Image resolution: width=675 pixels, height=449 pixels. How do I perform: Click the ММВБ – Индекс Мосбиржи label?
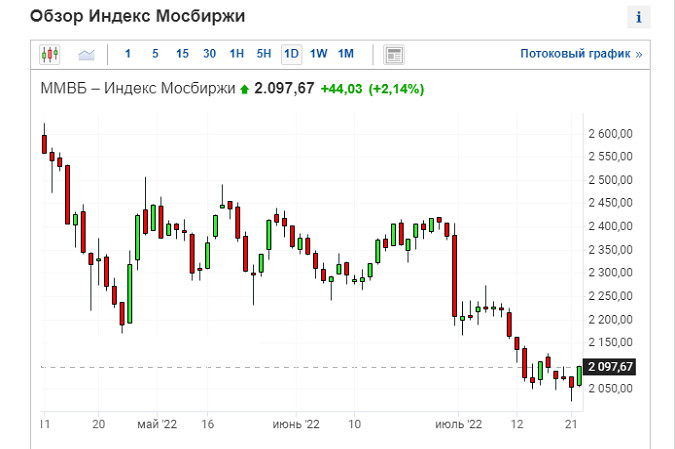(138, 88)
